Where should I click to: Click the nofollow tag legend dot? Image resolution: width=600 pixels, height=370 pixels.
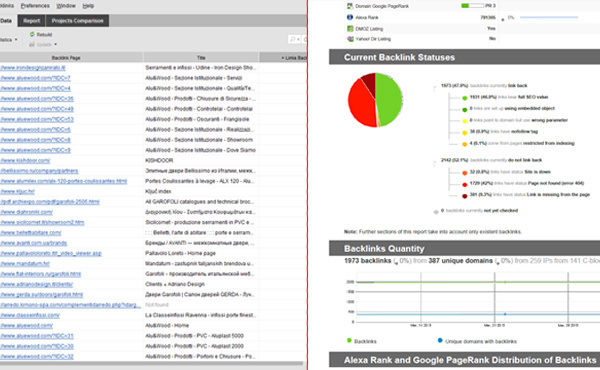pyautogui.click(x=465, y=132)
